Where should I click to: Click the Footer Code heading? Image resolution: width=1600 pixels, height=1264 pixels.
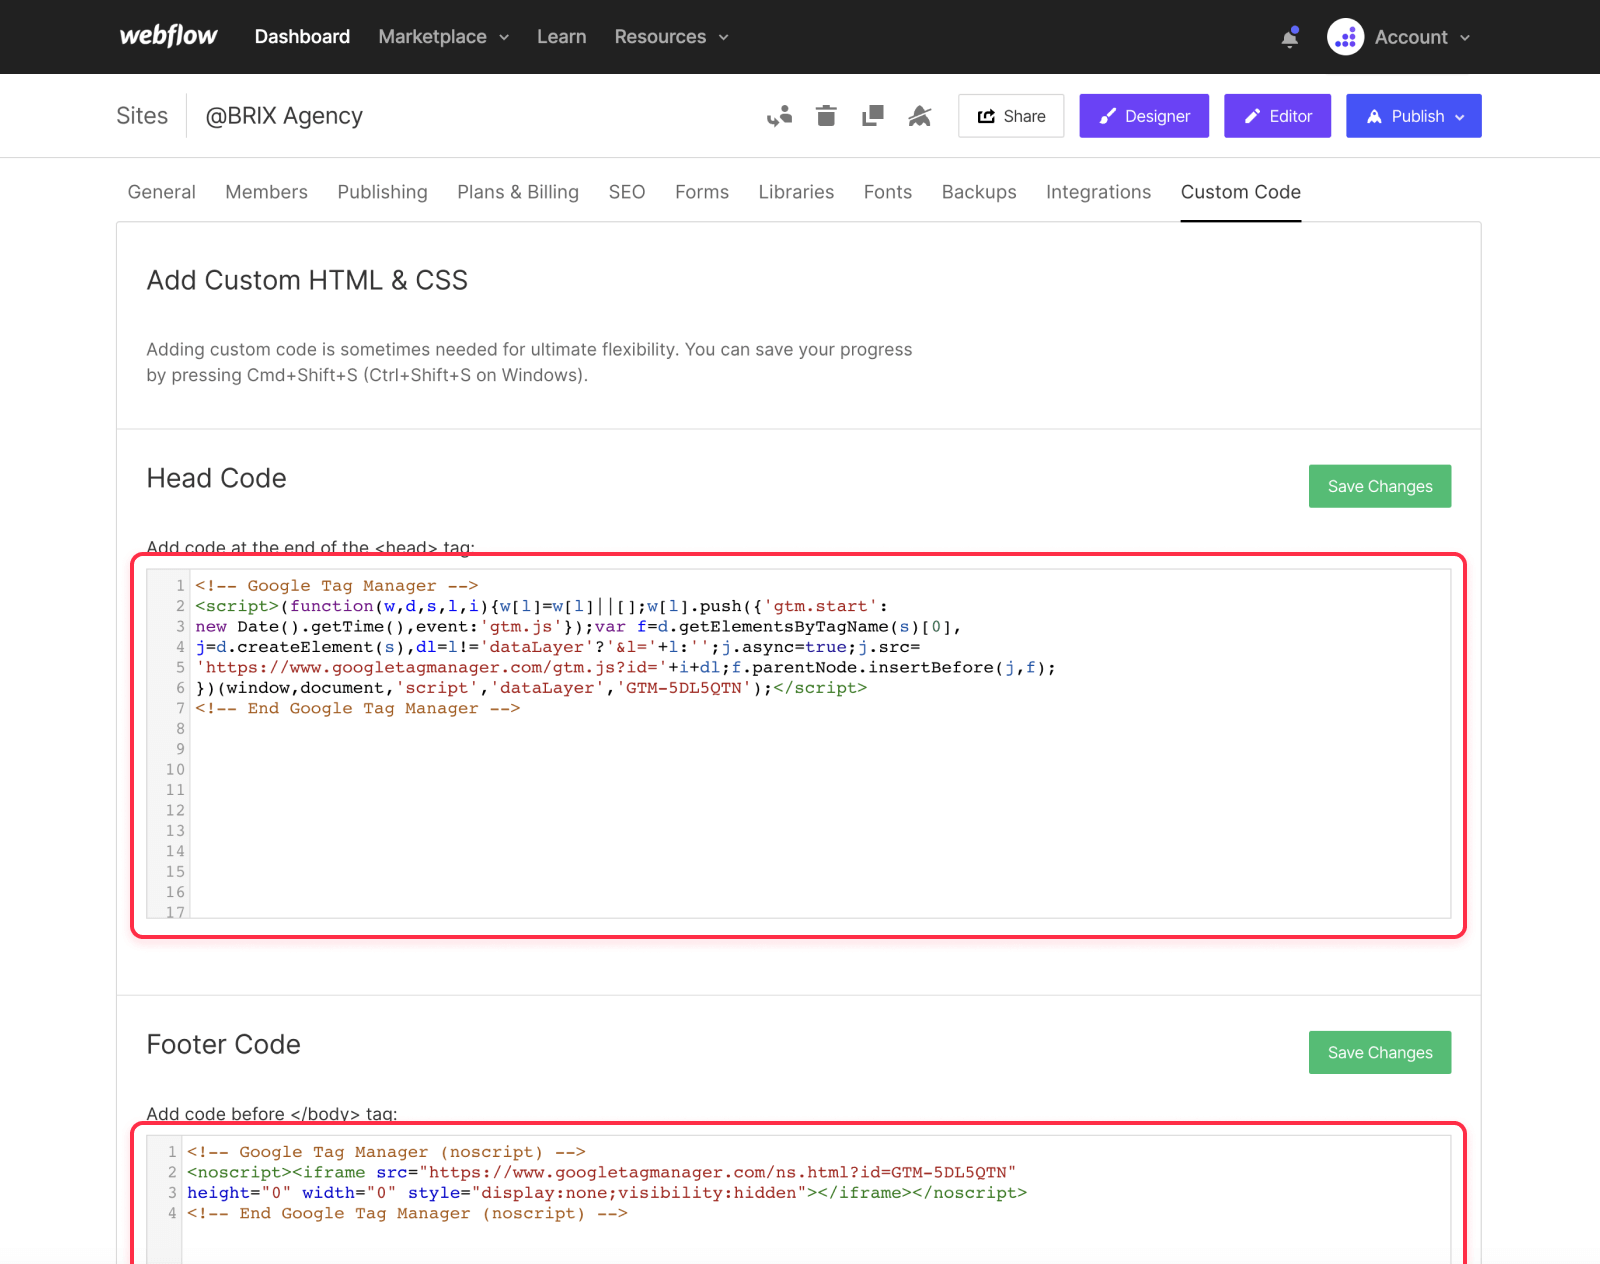(x=223, y=1044)
